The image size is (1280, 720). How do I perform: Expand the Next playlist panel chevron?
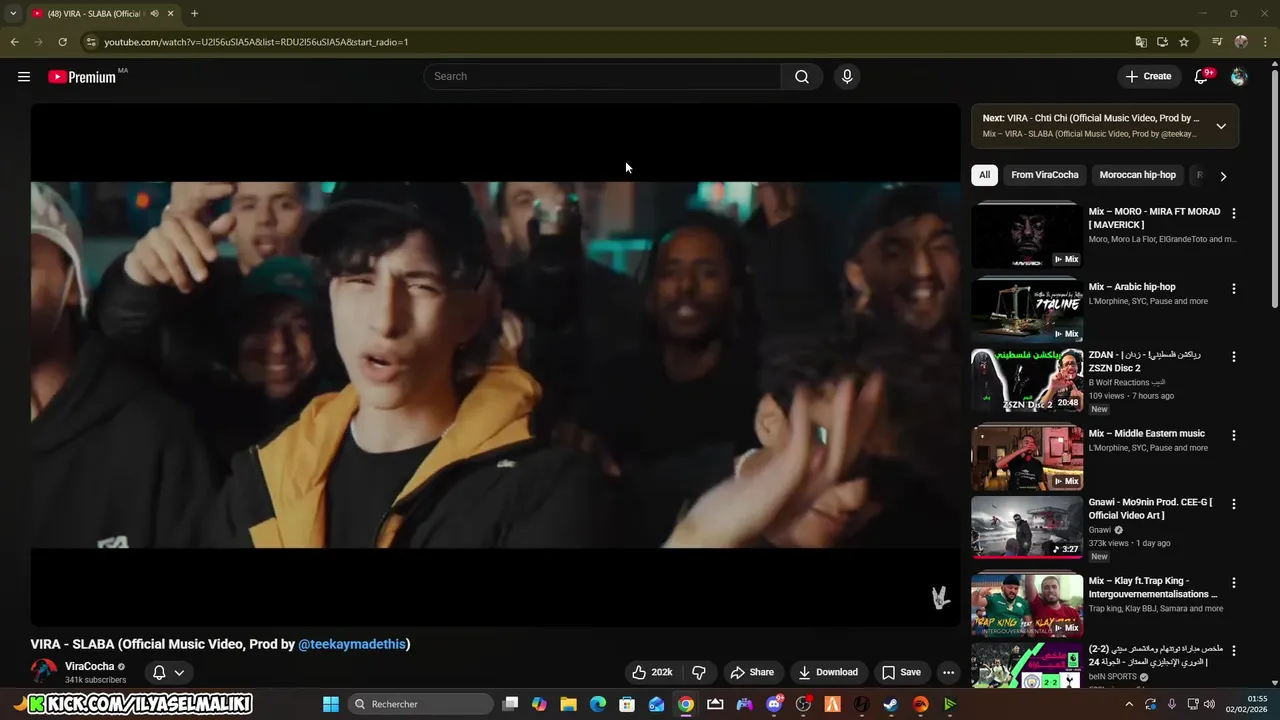pos(1221,126)
